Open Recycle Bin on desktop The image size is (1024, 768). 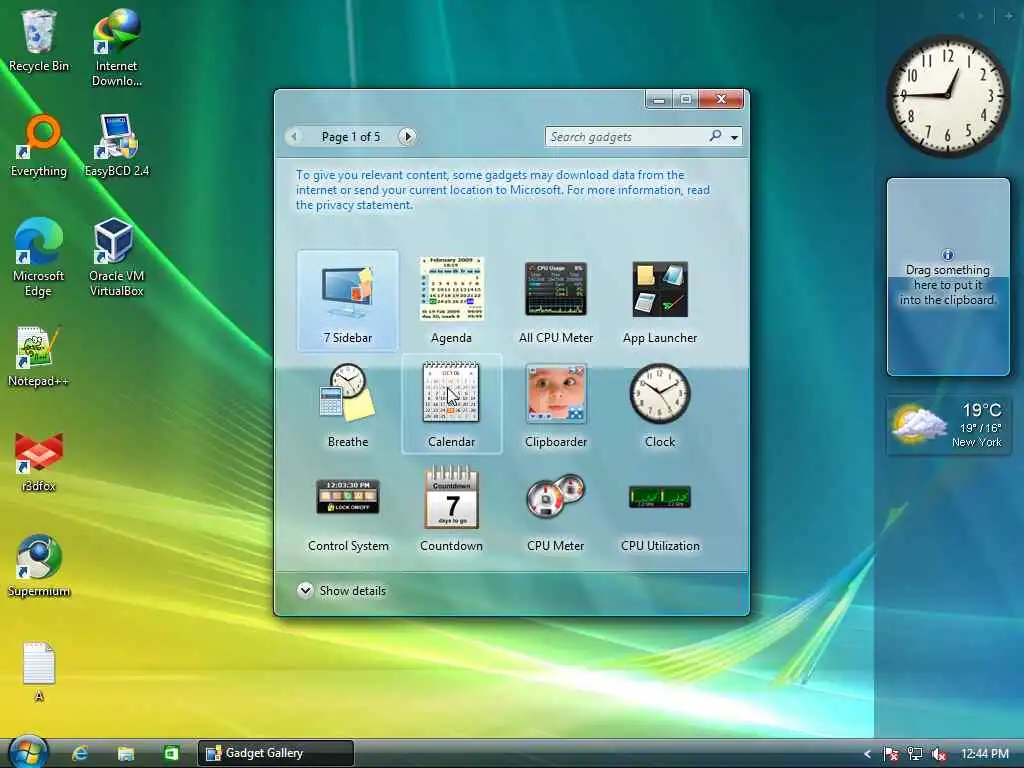coord(39,40)
